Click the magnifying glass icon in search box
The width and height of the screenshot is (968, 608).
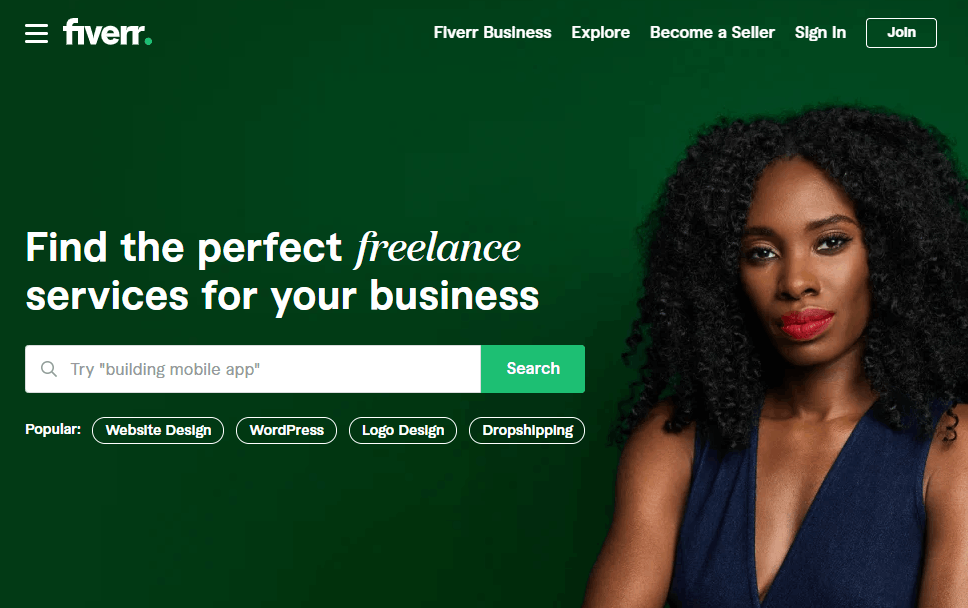[49, 369]
